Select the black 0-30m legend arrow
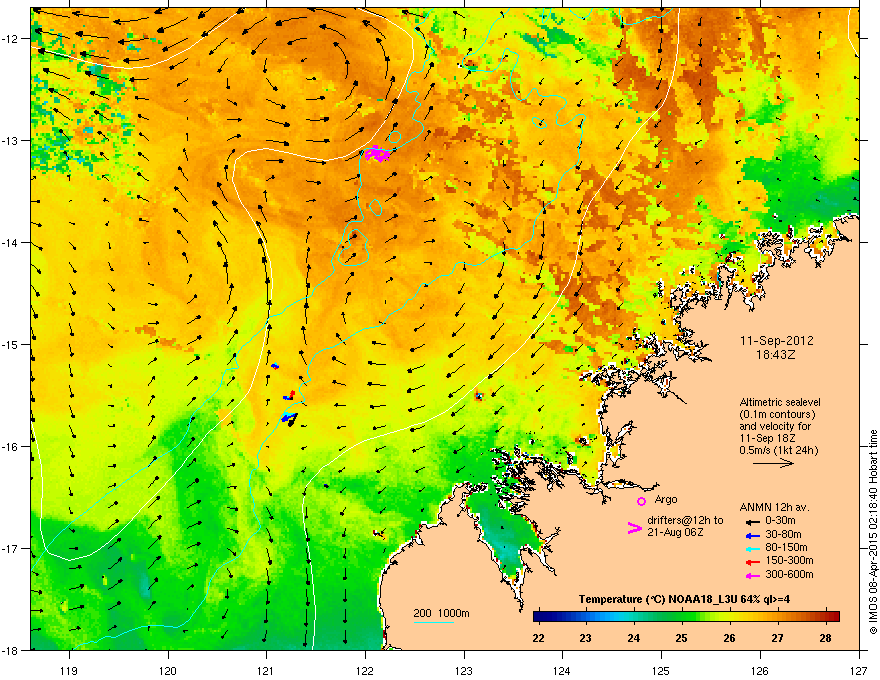 click(x=752, y=521)
